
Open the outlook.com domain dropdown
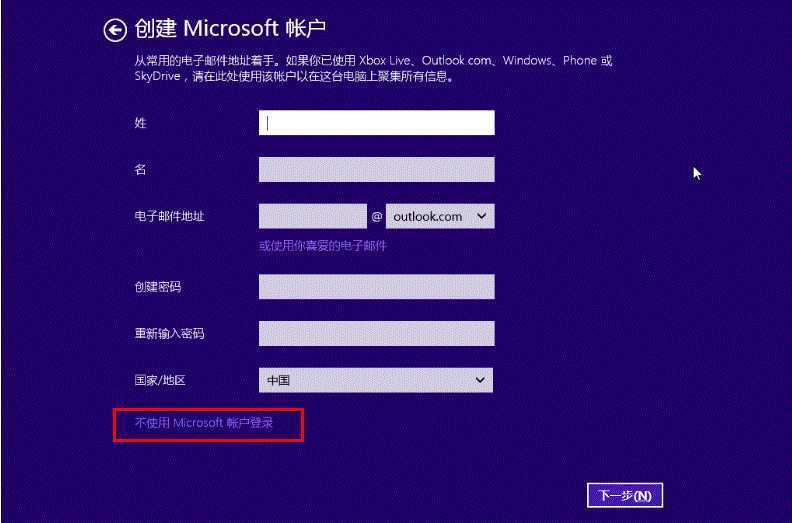(x=440, y=216)
